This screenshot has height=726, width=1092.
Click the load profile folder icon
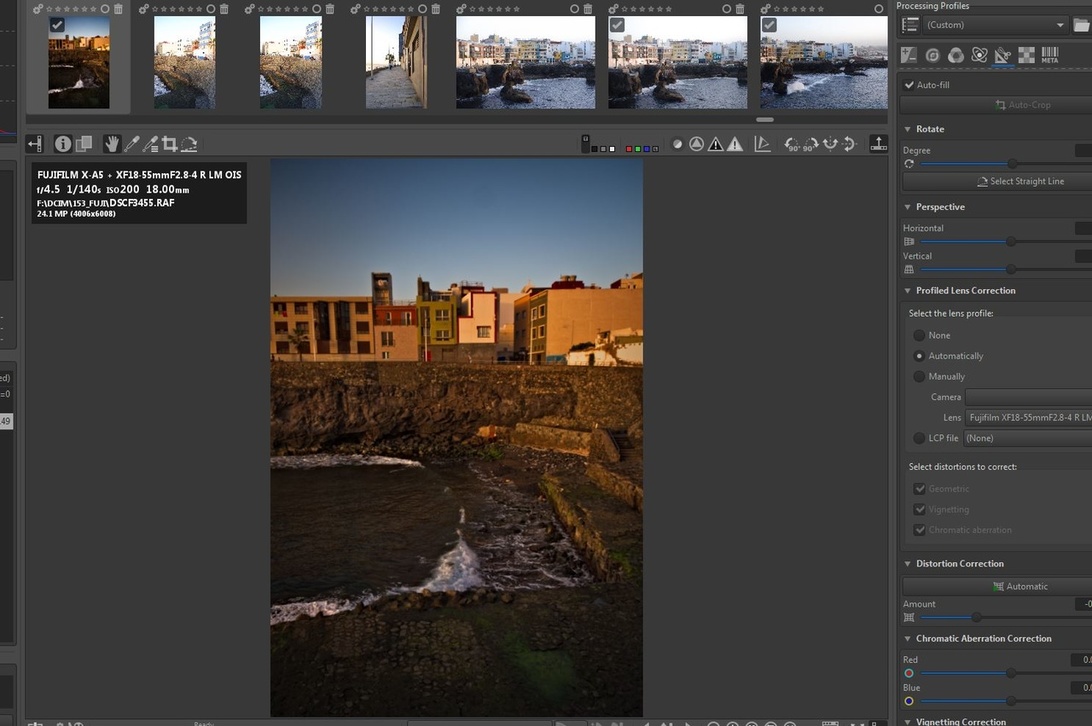point(1081,25)
